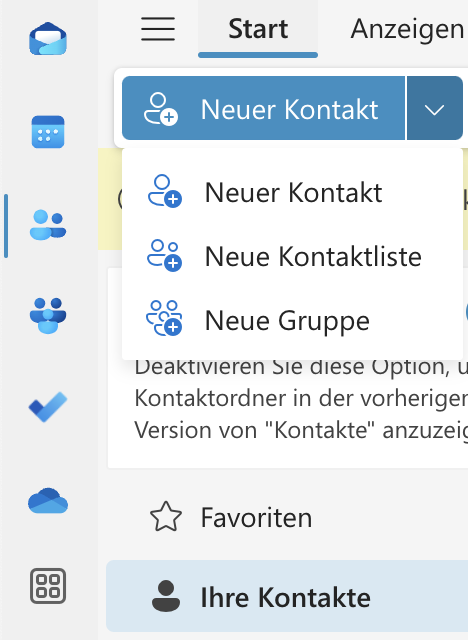Open the Calendar app in sidebar
This screenshot has height=640, width=468.
[48, 132]
